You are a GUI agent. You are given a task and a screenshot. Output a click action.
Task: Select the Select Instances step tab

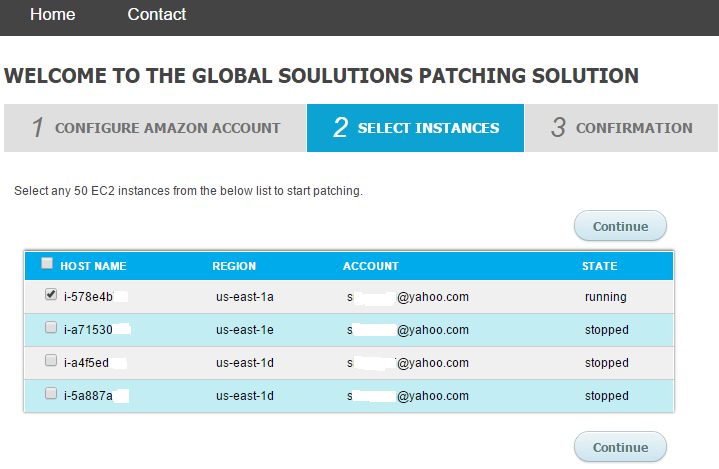click(415, 128)
